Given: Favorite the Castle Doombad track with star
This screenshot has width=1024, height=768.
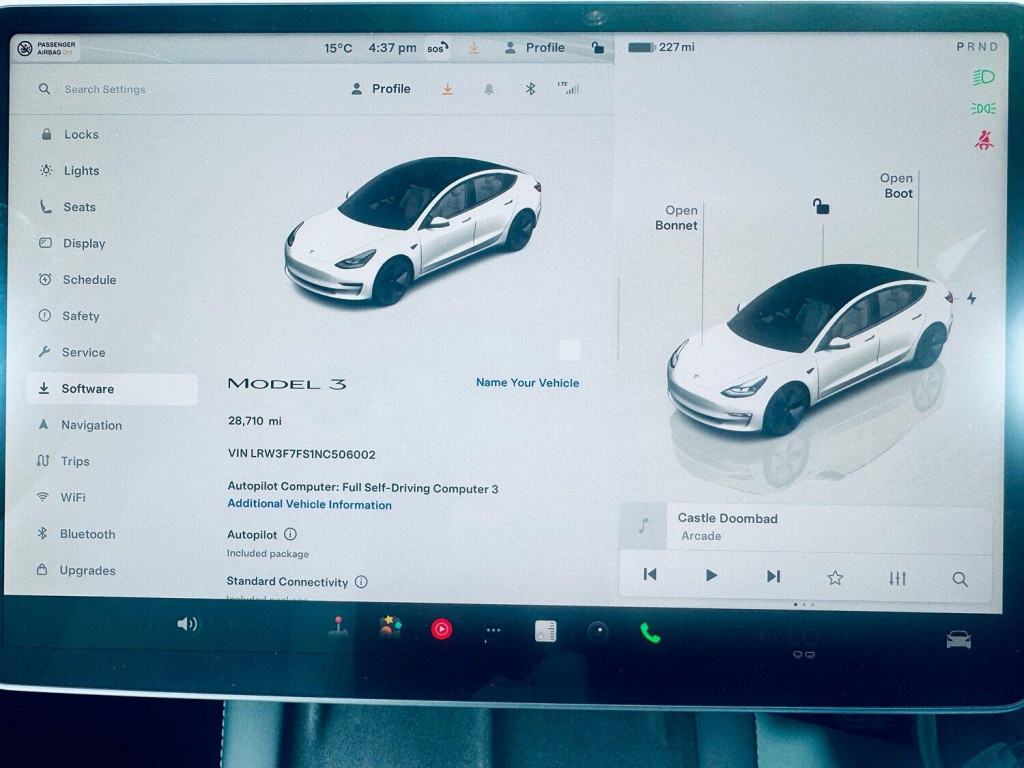Looking at the screenshot, I should click(x=835, y=577).
